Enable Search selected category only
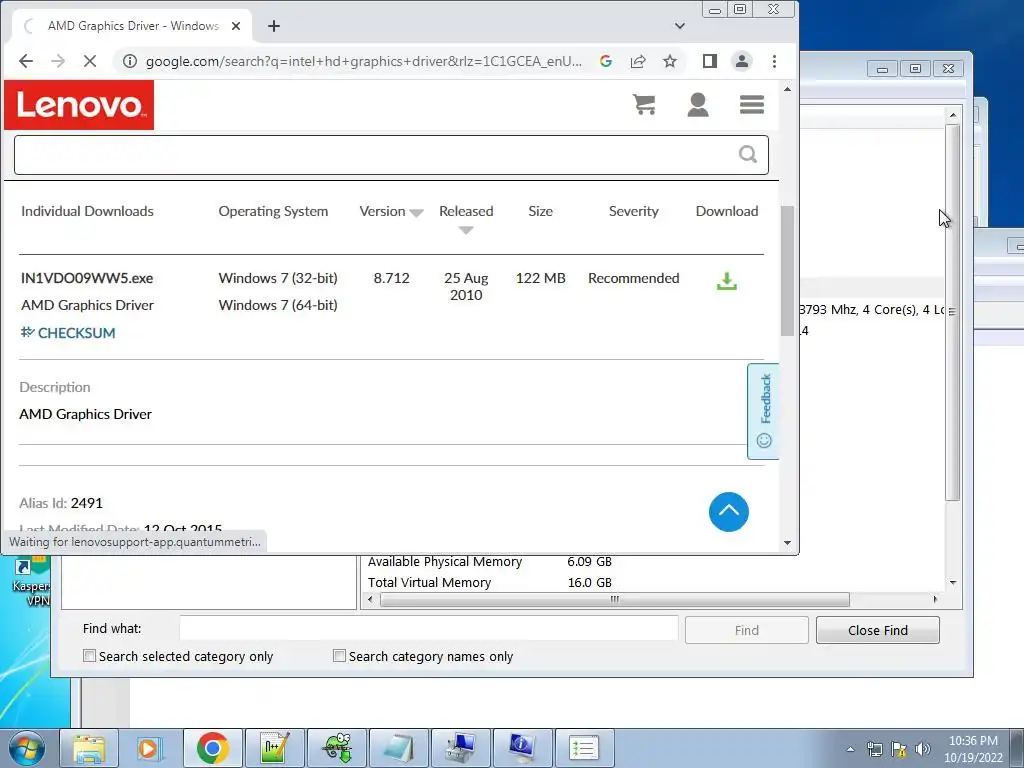Viewport: 1024px width, 768px height. click(89, 656)
